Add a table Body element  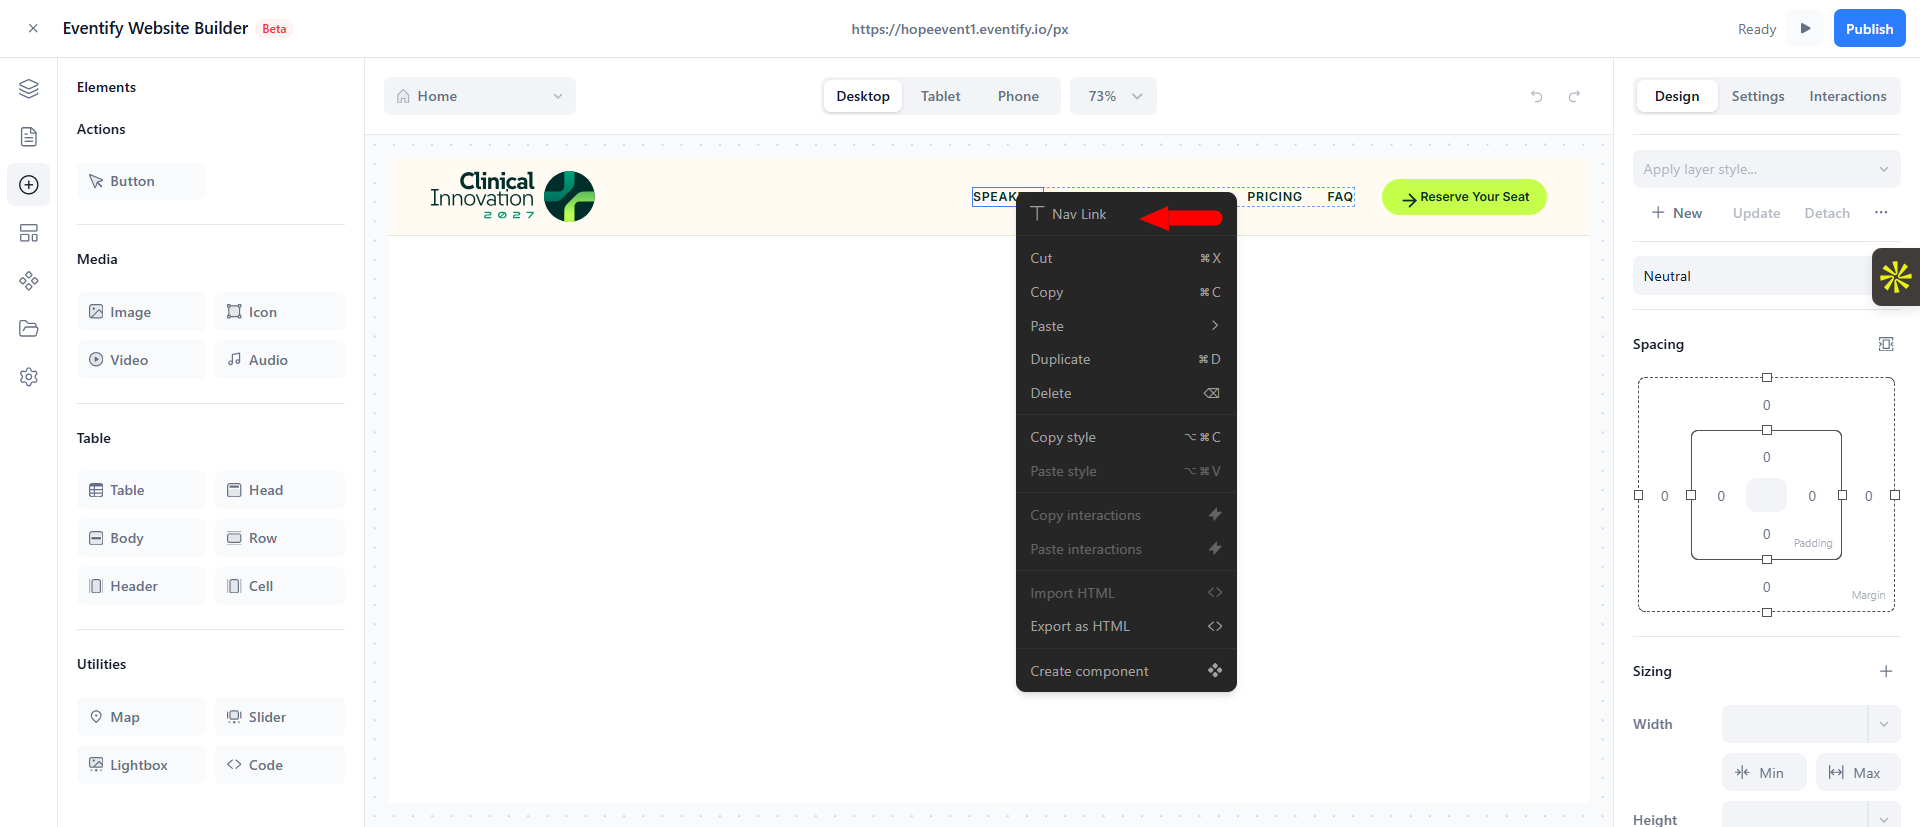pos(141,538)
